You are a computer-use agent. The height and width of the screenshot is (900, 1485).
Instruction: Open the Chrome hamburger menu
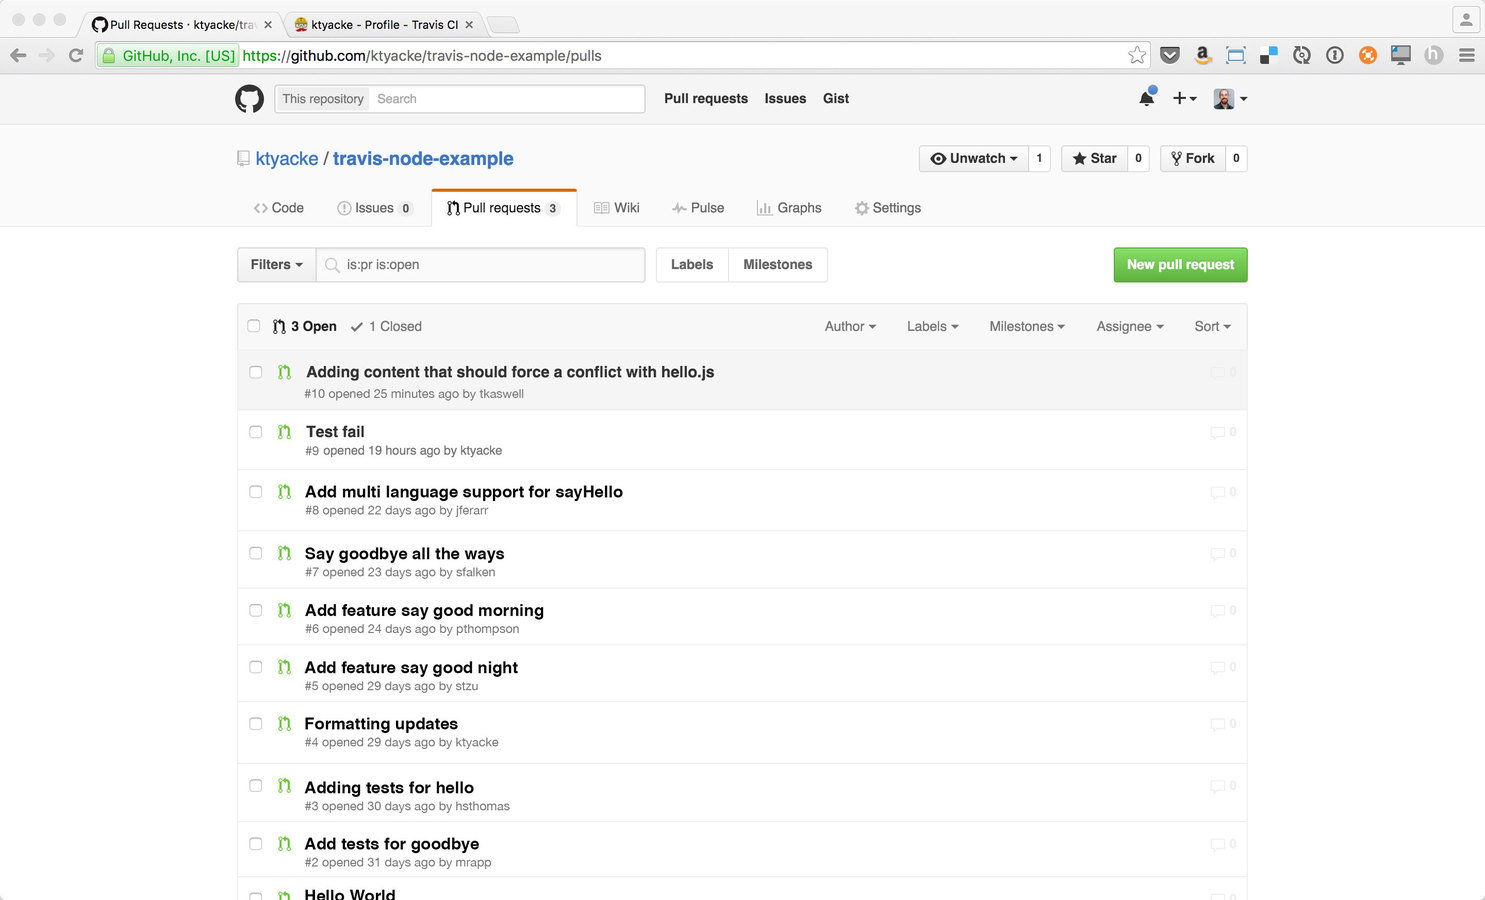[1467, 55]
